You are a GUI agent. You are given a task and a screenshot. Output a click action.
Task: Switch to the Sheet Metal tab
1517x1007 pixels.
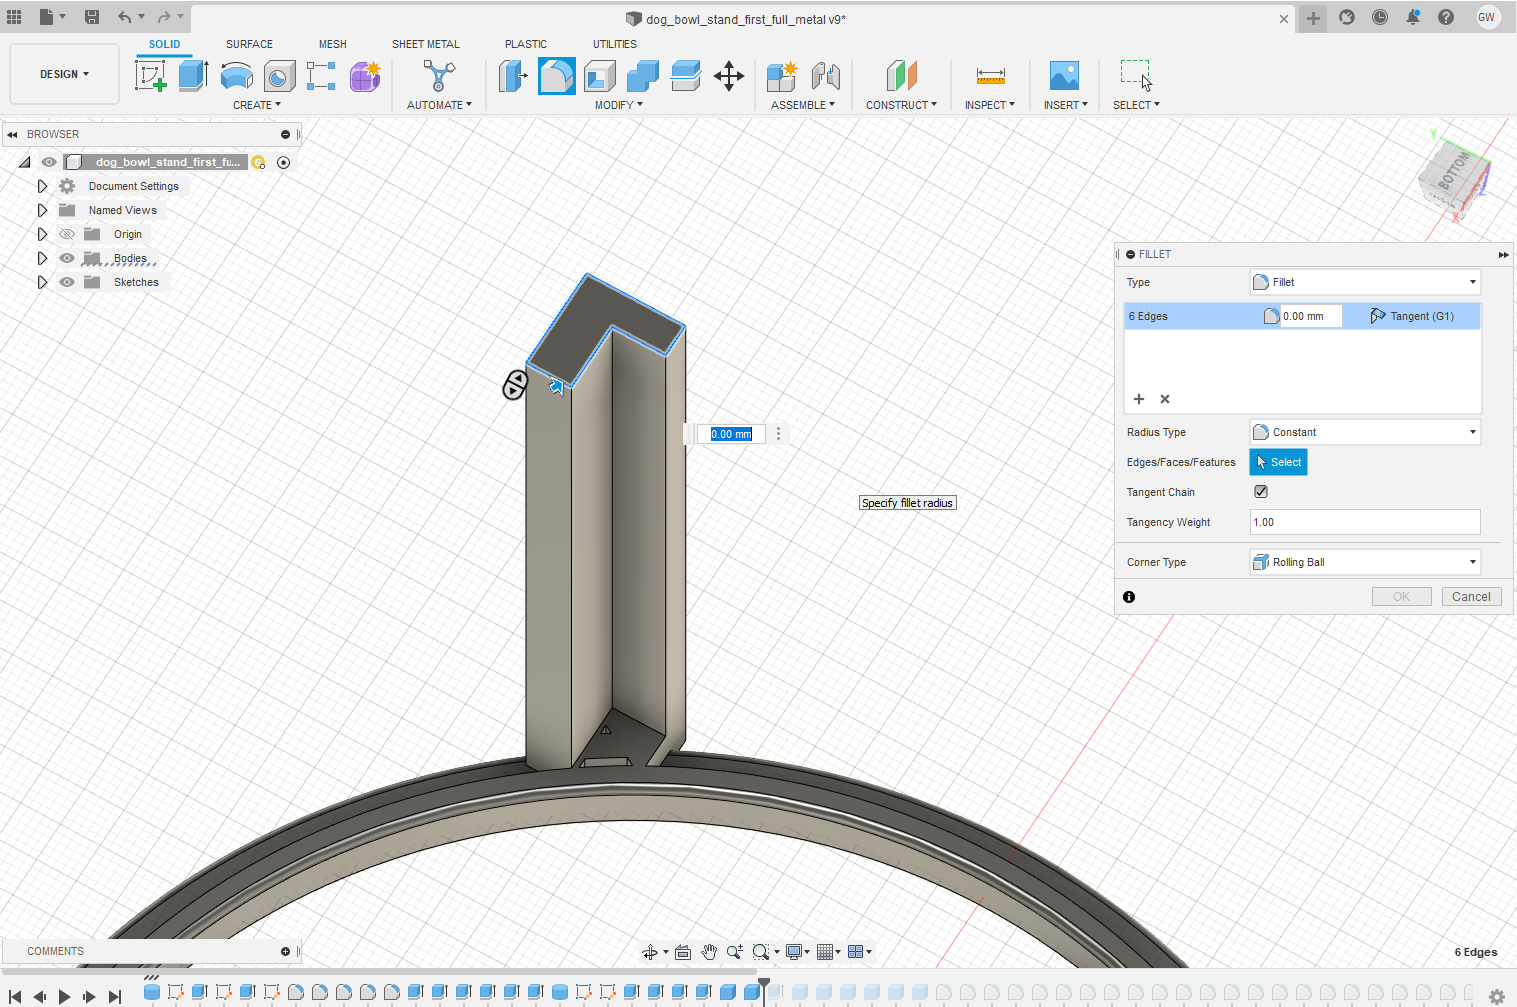point(425,44)
